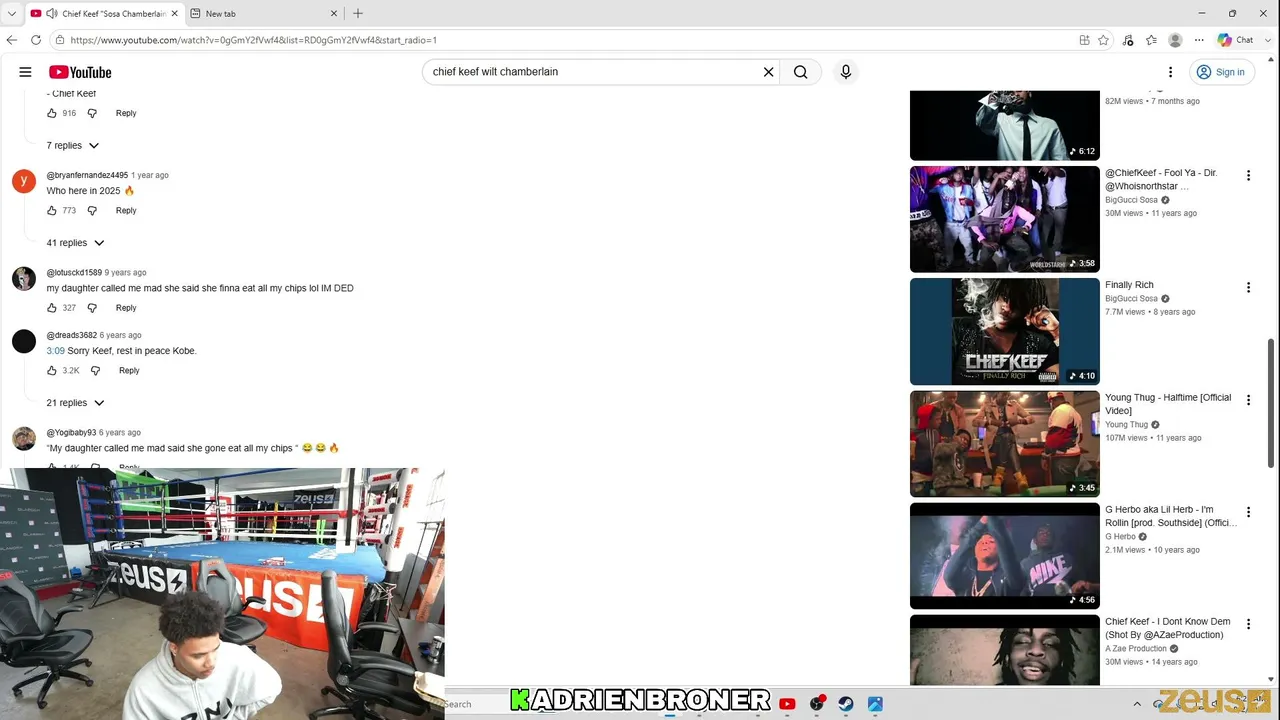1280x720 pixels.
Task: Play the Young Thug Halftime thumbnail
Action: (x=1004, y=444)
